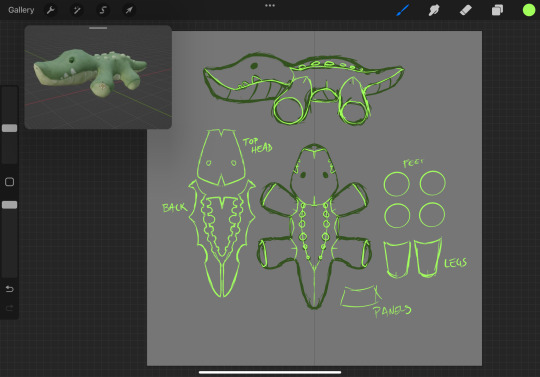Screen dimensions: 540x377
Task: Tap the square modify button on sidebar
Action: (x=10, y=182)
